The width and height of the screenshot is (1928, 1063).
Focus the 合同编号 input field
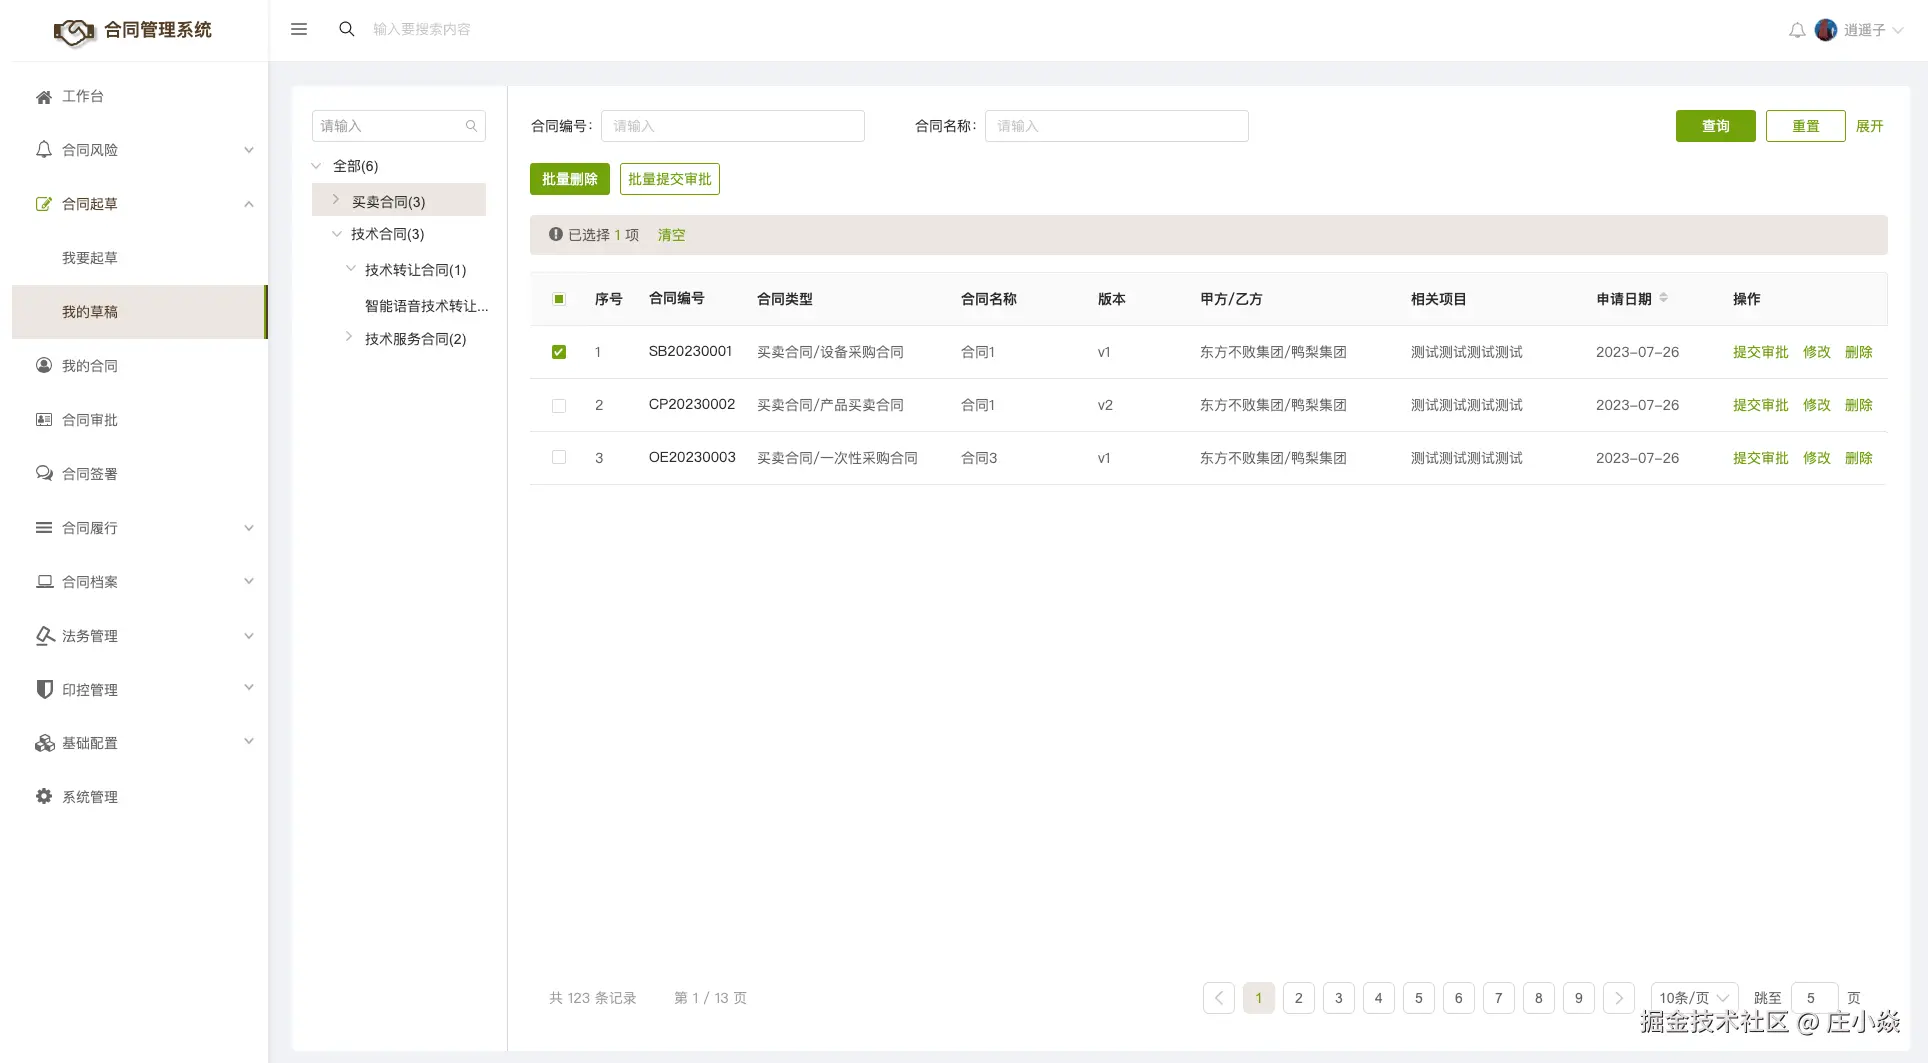click(x=733, y=126)
